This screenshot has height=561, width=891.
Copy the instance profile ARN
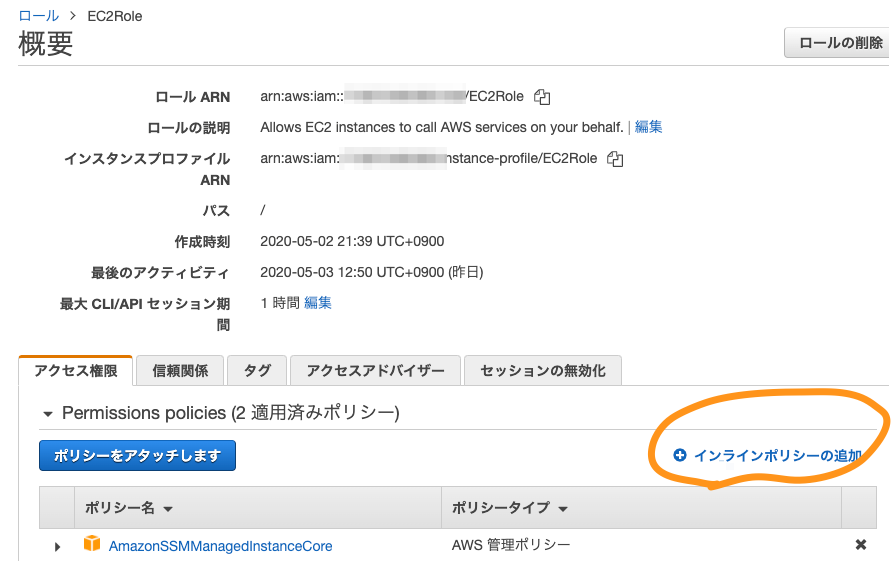[615, 159]
